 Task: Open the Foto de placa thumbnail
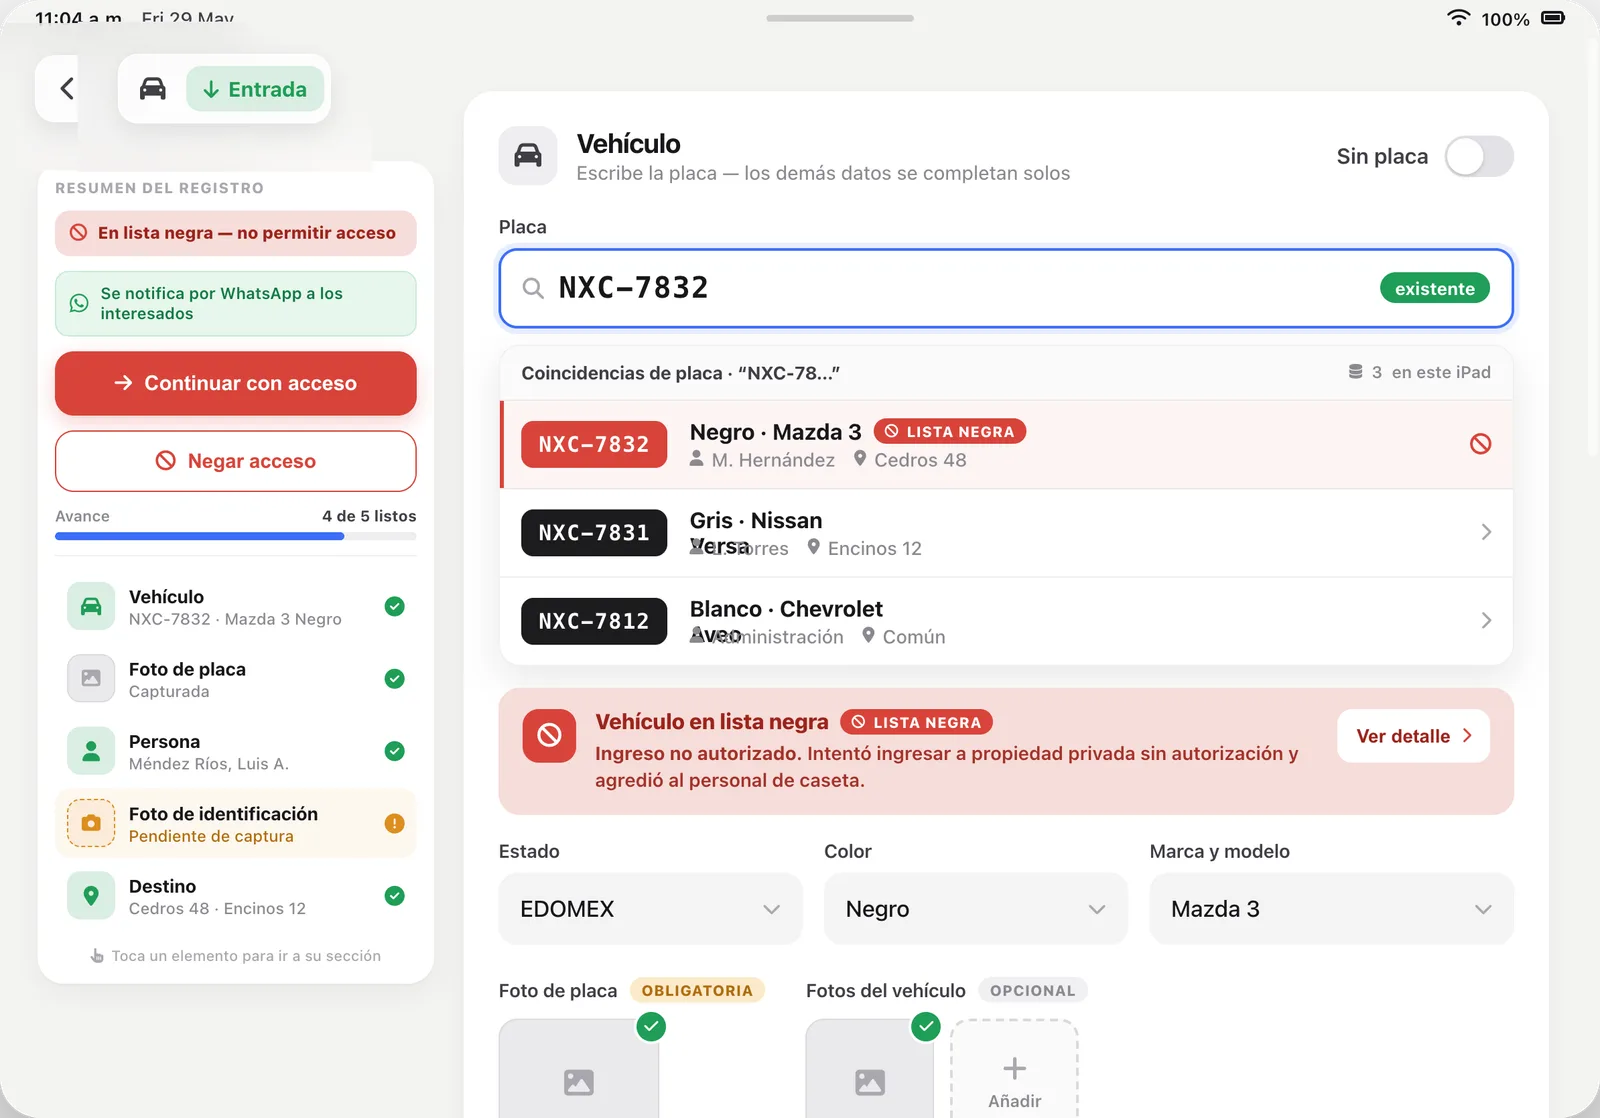[x=579, y=1068]
